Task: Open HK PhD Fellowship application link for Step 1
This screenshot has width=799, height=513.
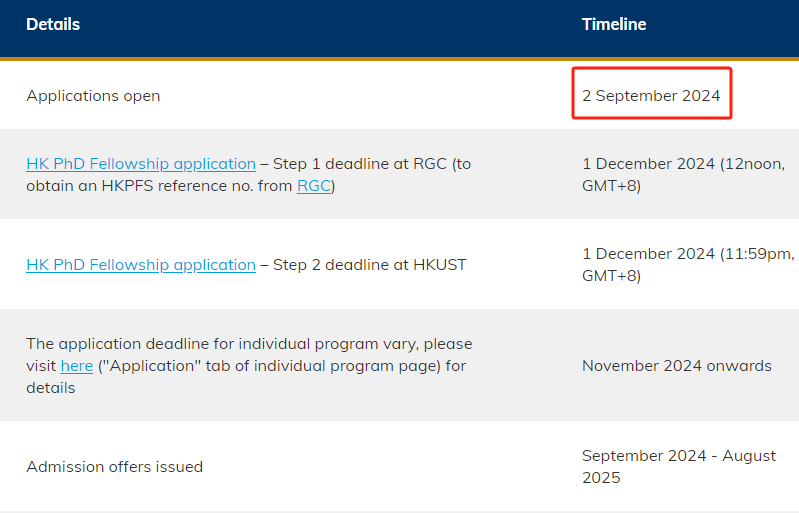Action: tap(141, 164)
